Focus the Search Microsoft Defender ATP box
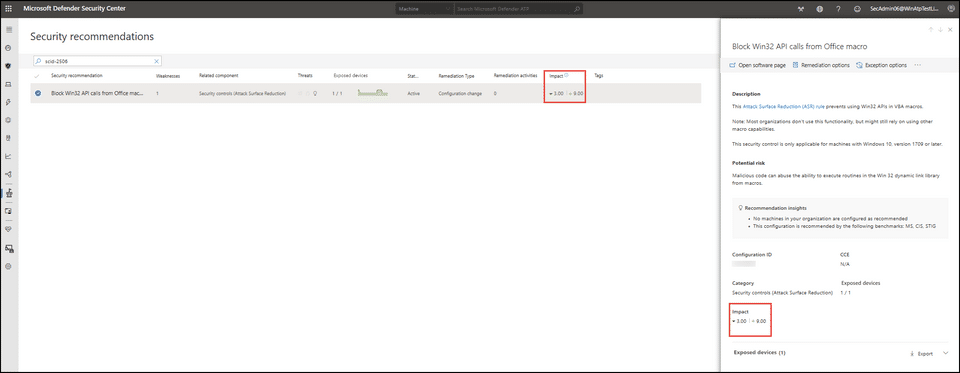This screenshot has width=960, height=373. click(519, 9)
